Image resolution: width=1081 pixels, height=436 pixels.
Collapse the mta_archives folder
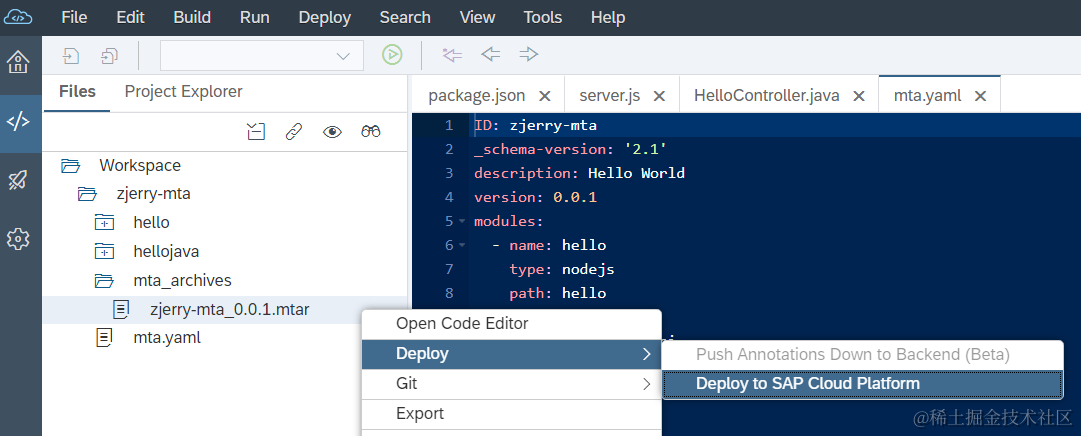(103, 281)
